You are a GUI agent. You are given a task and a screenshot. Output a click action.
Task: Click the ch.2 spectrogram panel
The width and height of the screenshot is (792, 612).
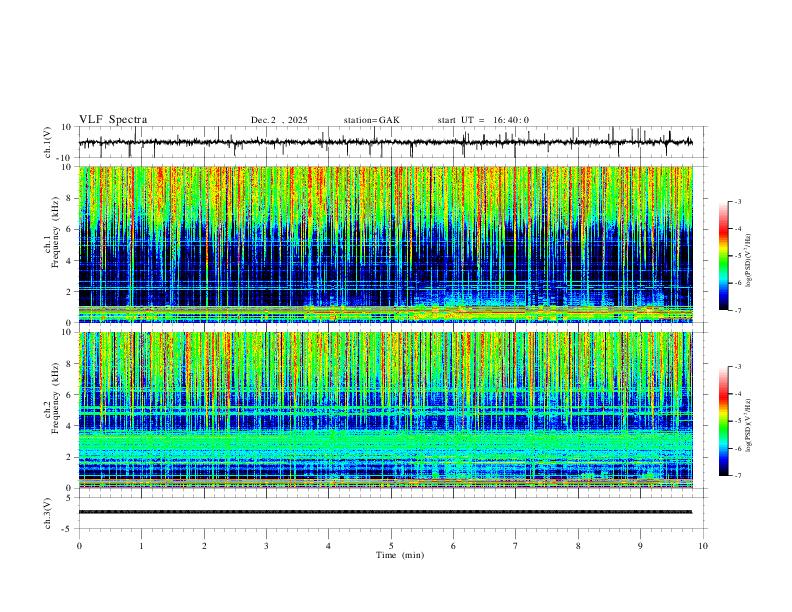tap(386, 410)
